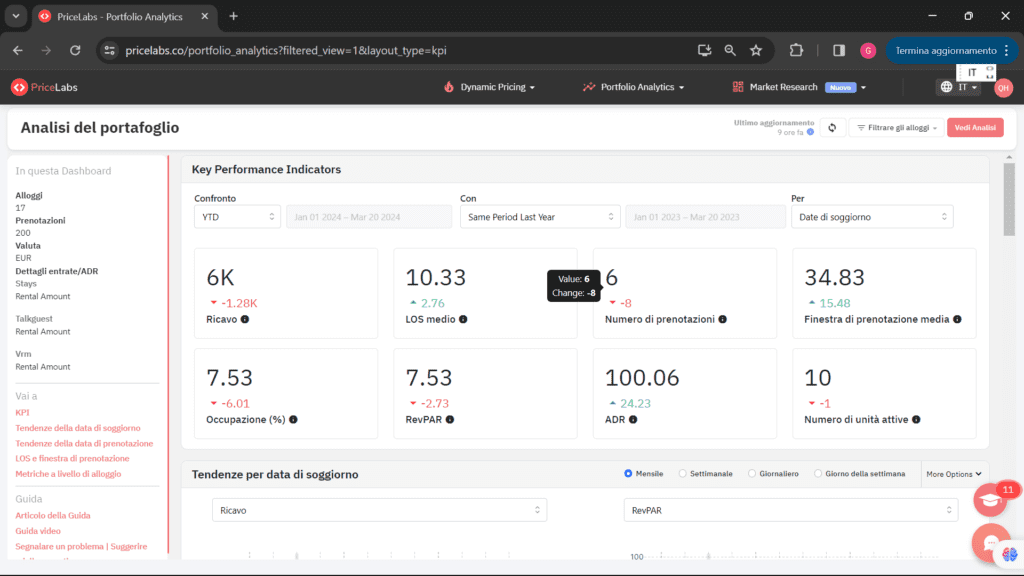
Task: Open the Portfolio Analytics menu
Action: 634,87
